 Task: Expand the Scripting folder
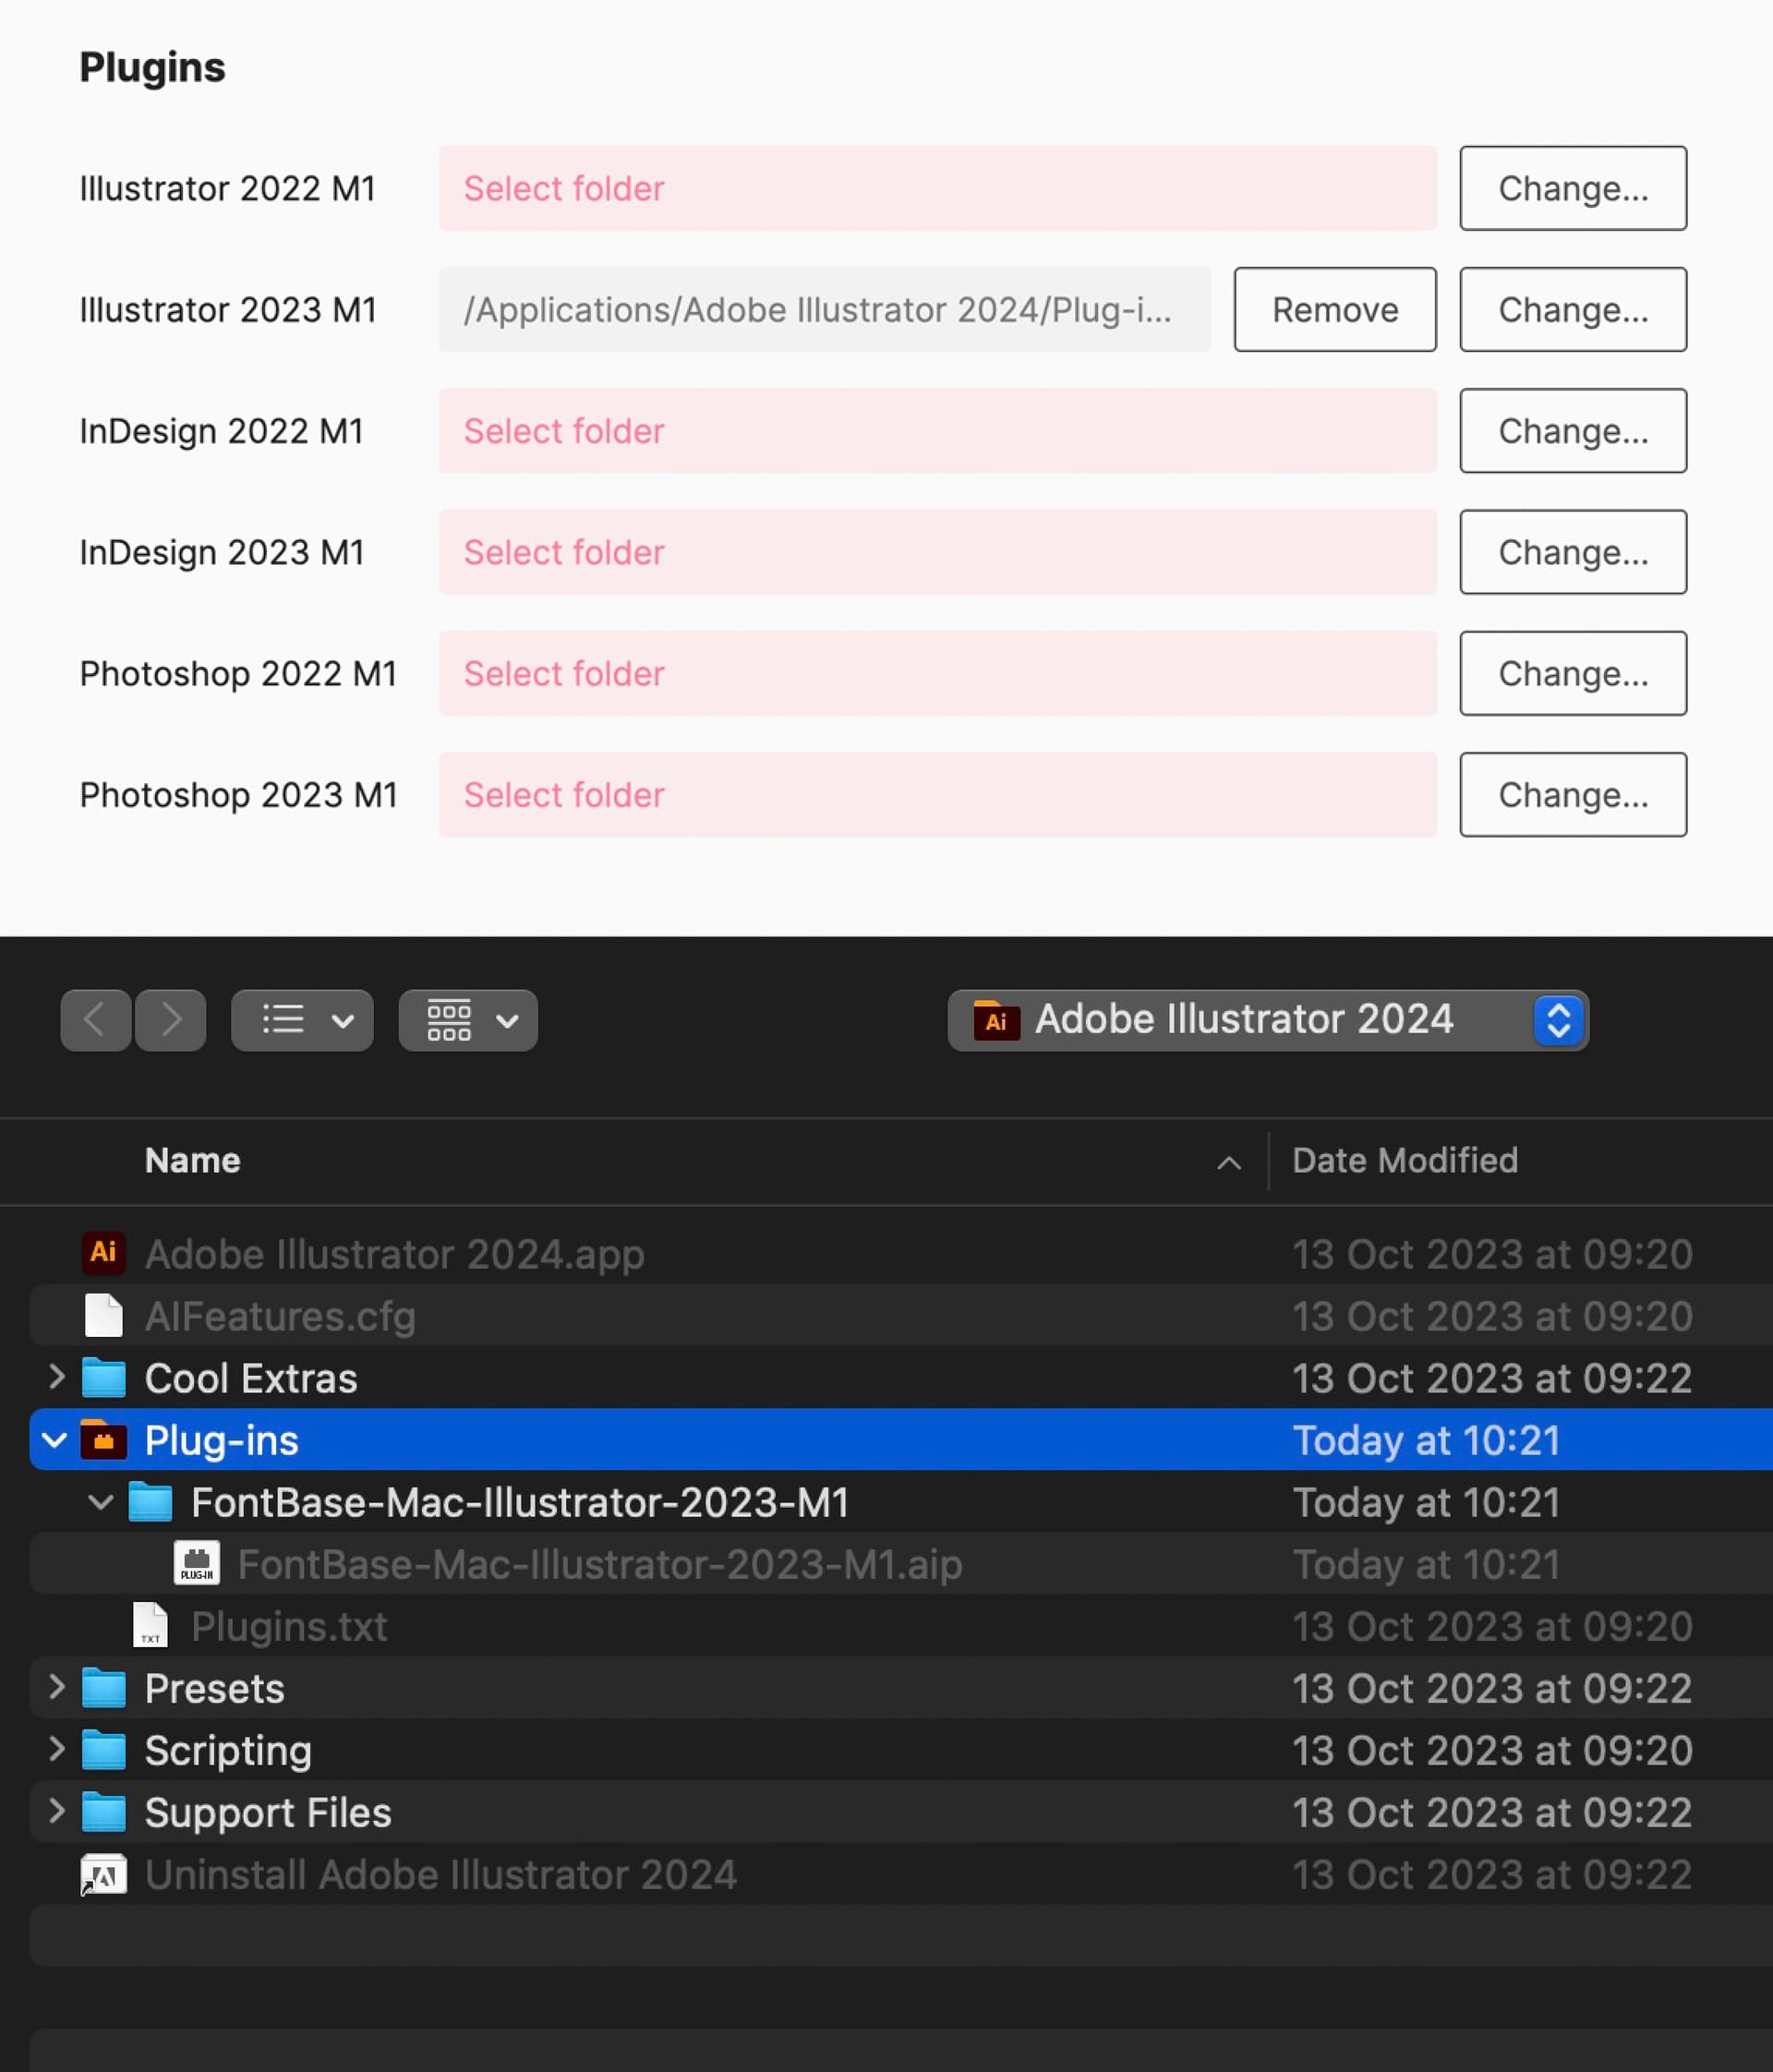click(57, 1749)
